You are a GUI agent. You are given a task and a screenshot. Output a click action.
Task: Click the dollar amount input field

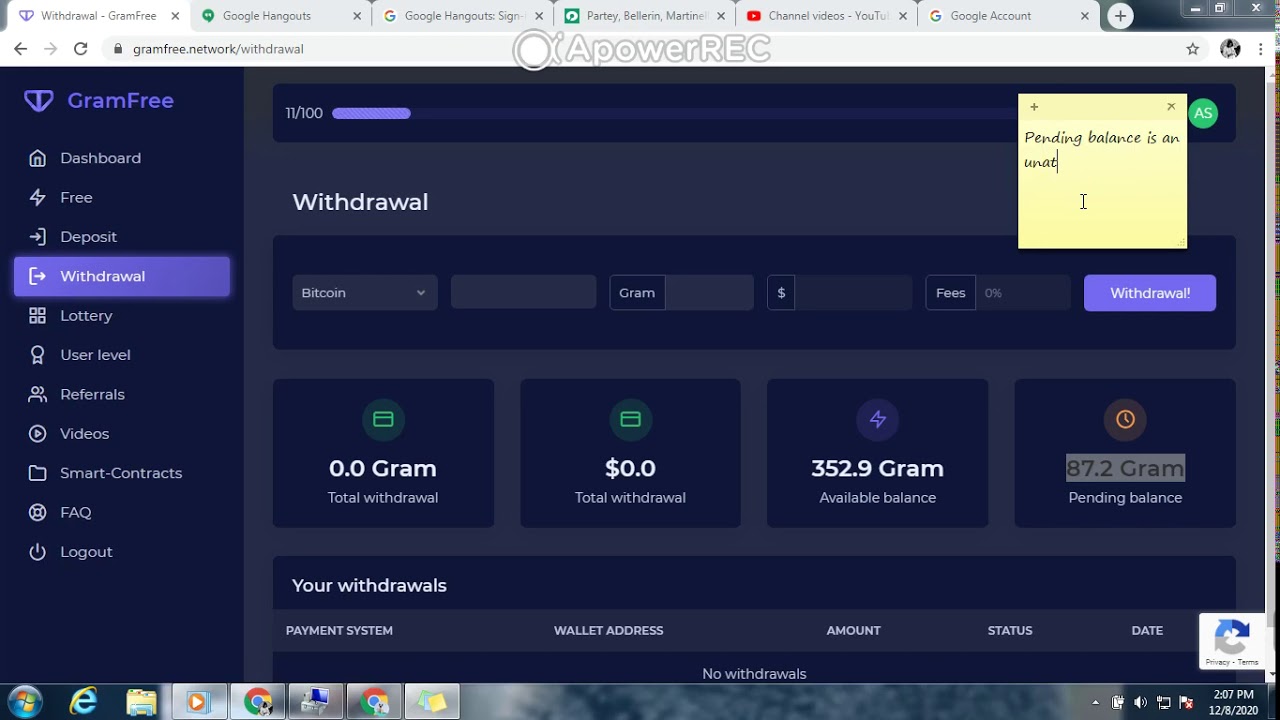click(x=853, y=293)
